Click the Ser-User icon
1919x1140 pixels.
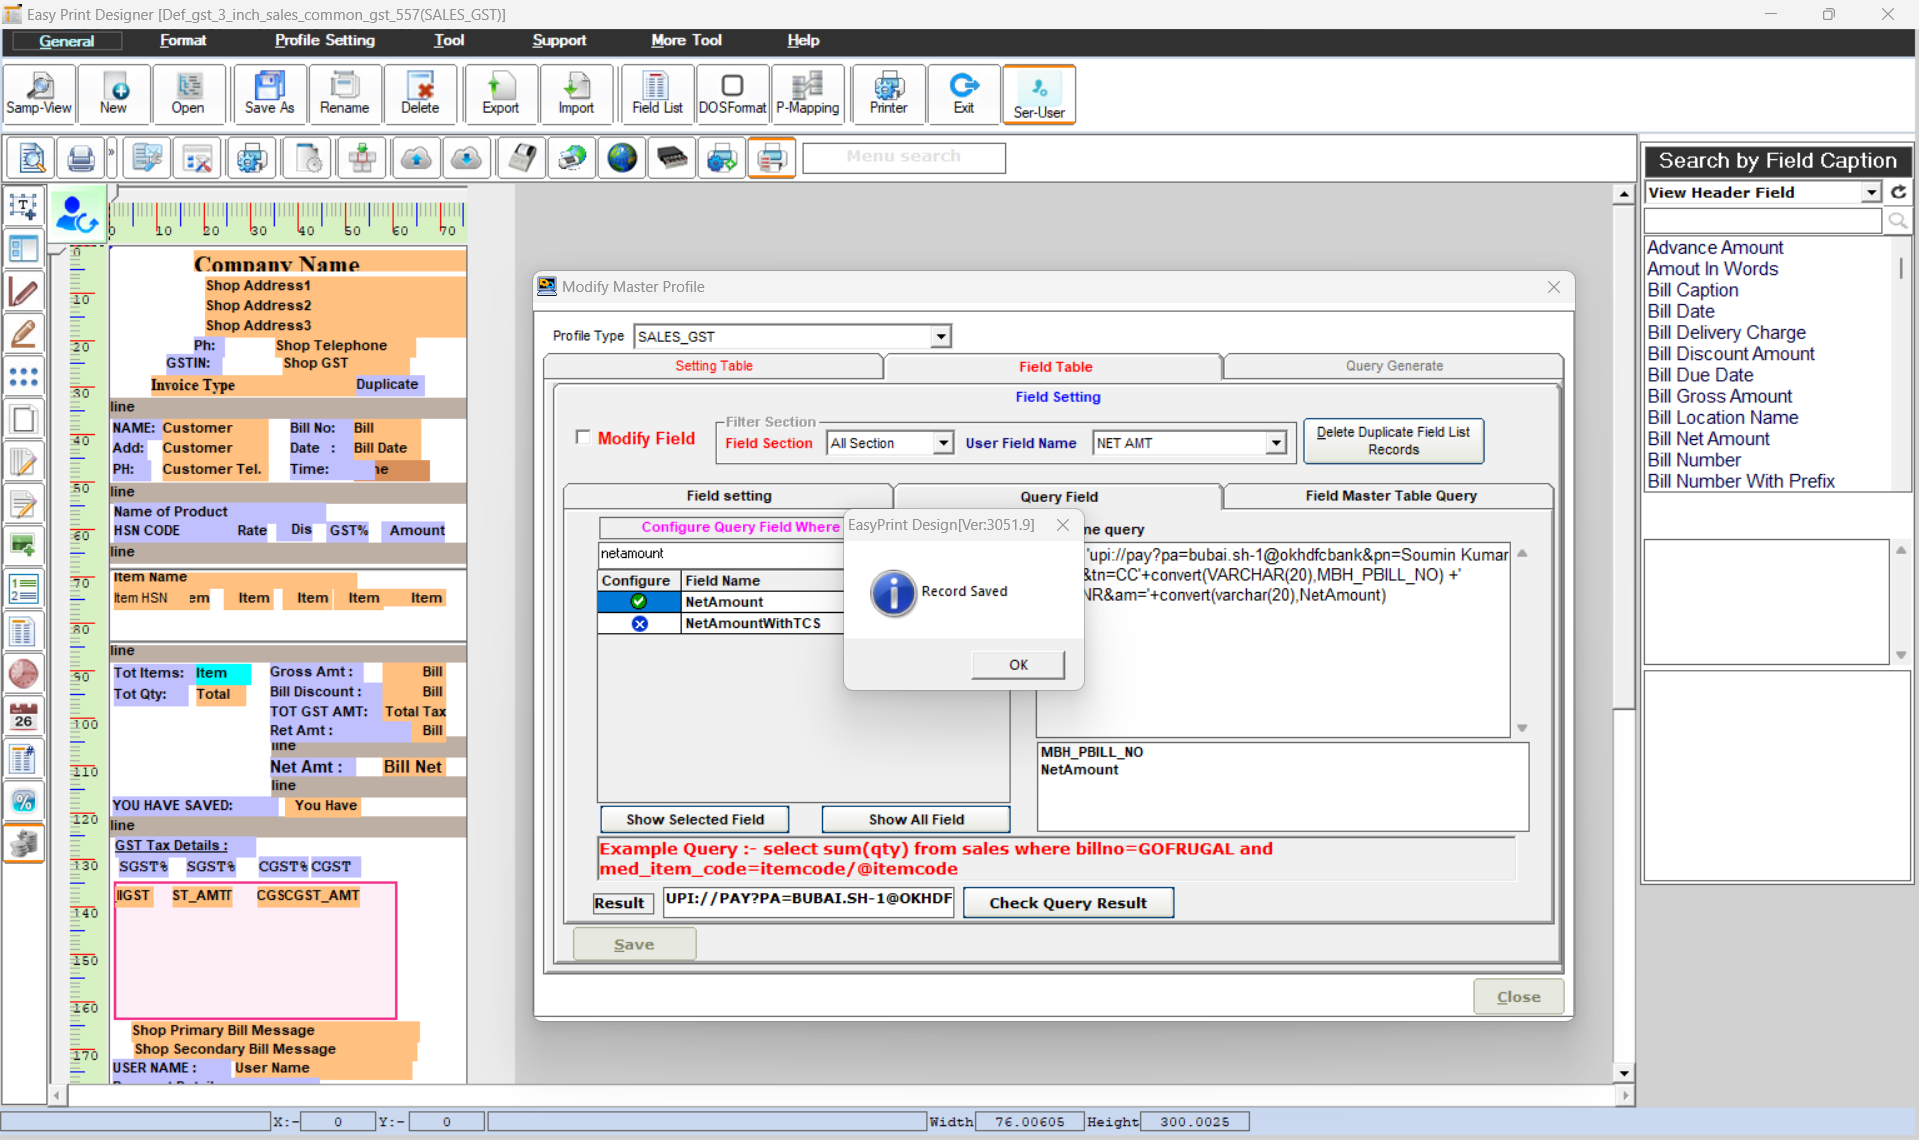[1038, 95]
